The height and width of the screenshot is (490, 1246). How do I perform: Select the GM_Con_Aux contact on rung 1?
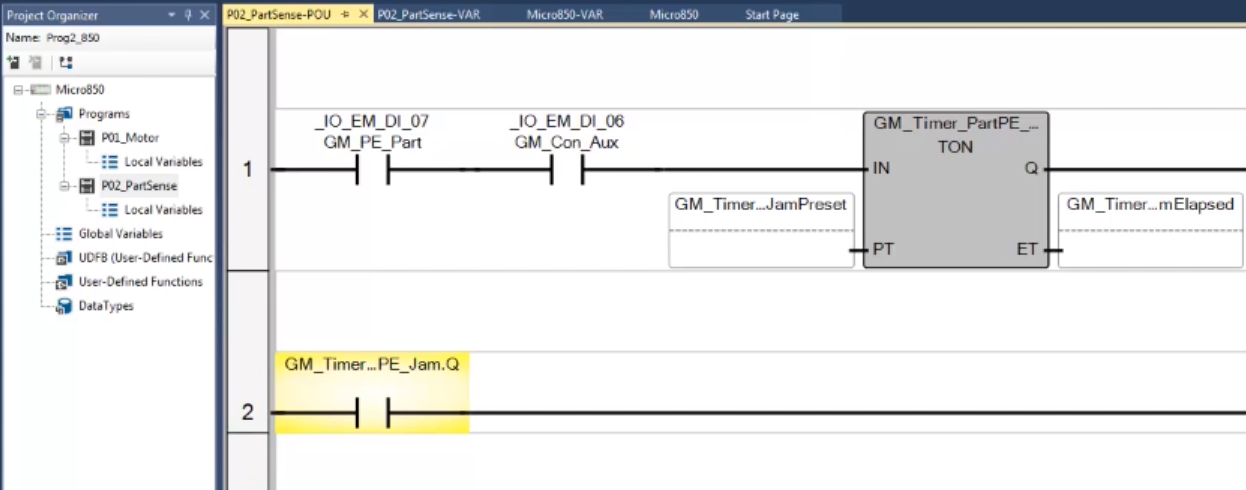pos(567,171)
